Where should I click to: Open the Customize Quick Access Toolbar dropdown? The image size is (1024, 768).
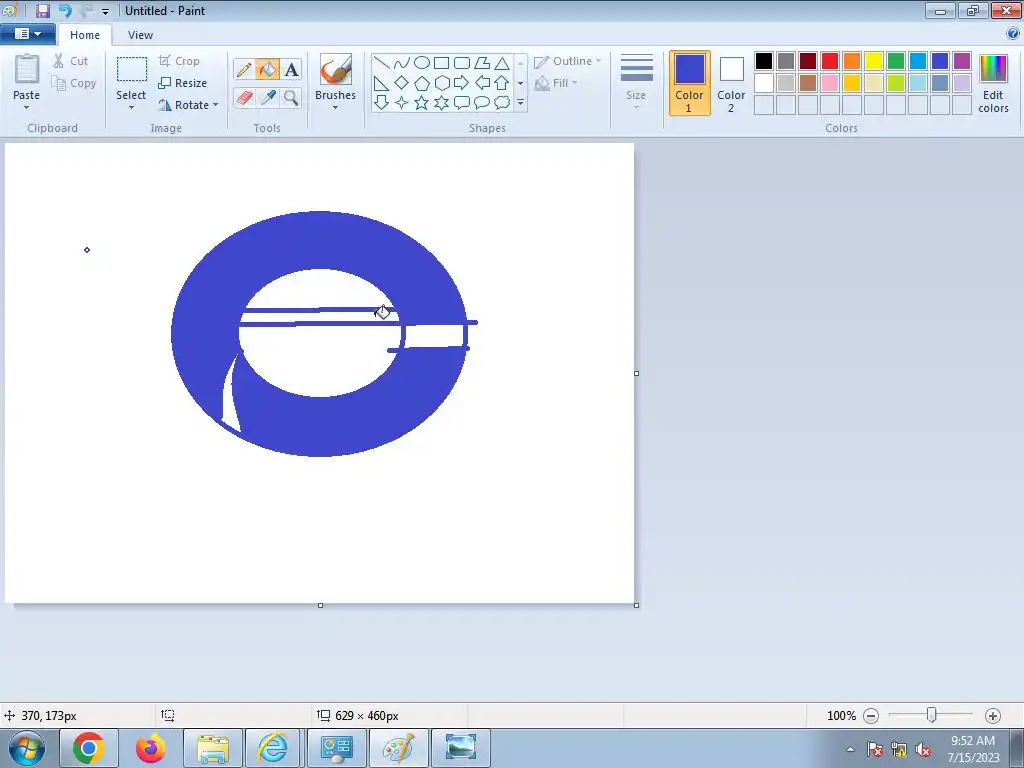tap(105, 11)
